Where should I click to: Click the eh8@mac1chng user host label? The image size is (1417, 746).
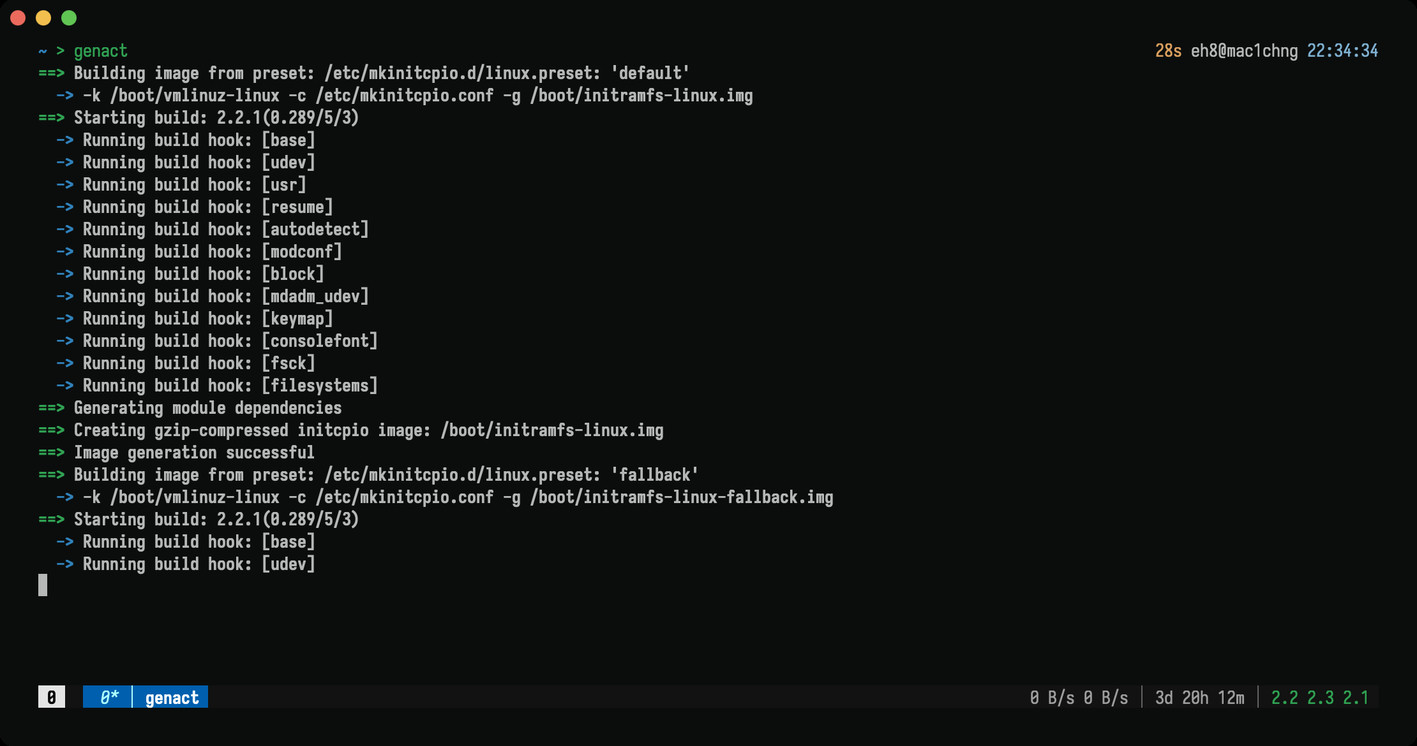coord(1244,51)
